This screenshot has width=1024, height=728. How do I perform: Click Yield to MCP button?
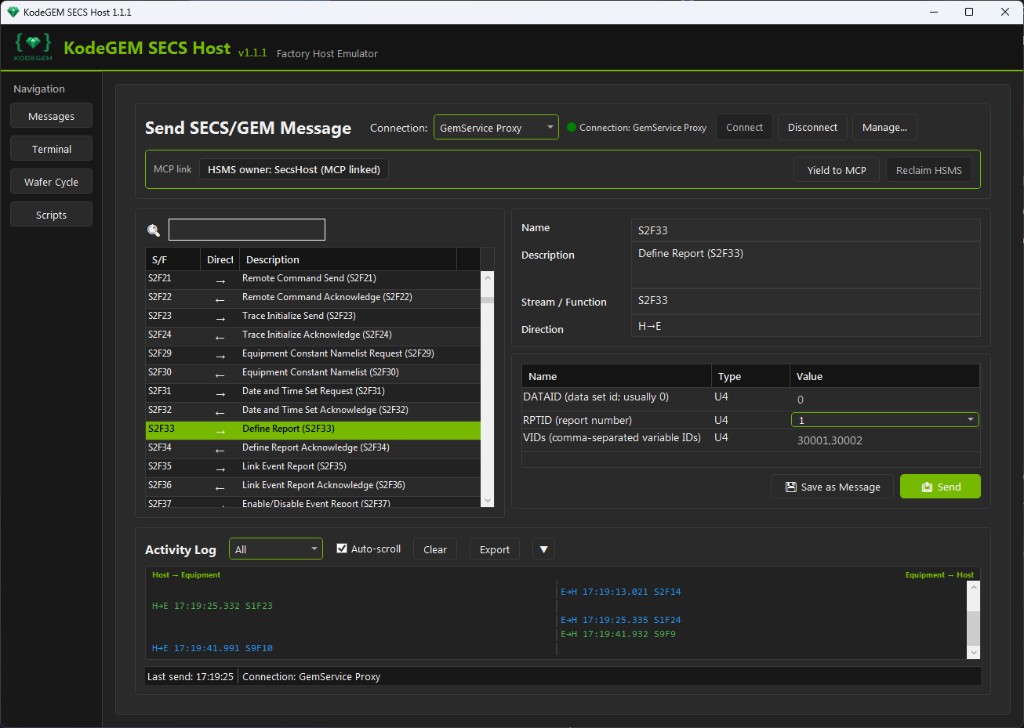click(x=836, y=170)
